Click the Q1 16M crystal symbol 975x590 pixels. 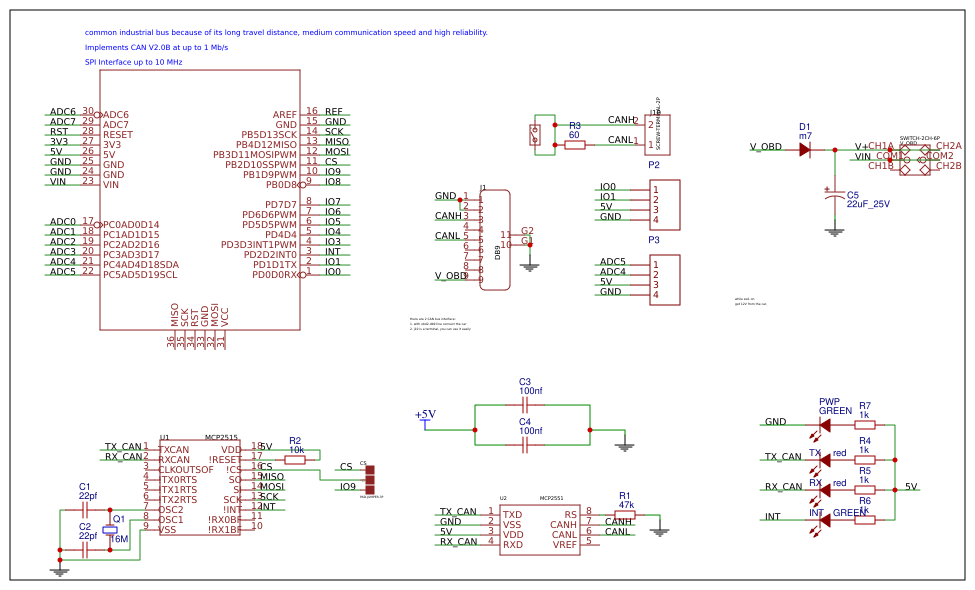tap(110, 530)
